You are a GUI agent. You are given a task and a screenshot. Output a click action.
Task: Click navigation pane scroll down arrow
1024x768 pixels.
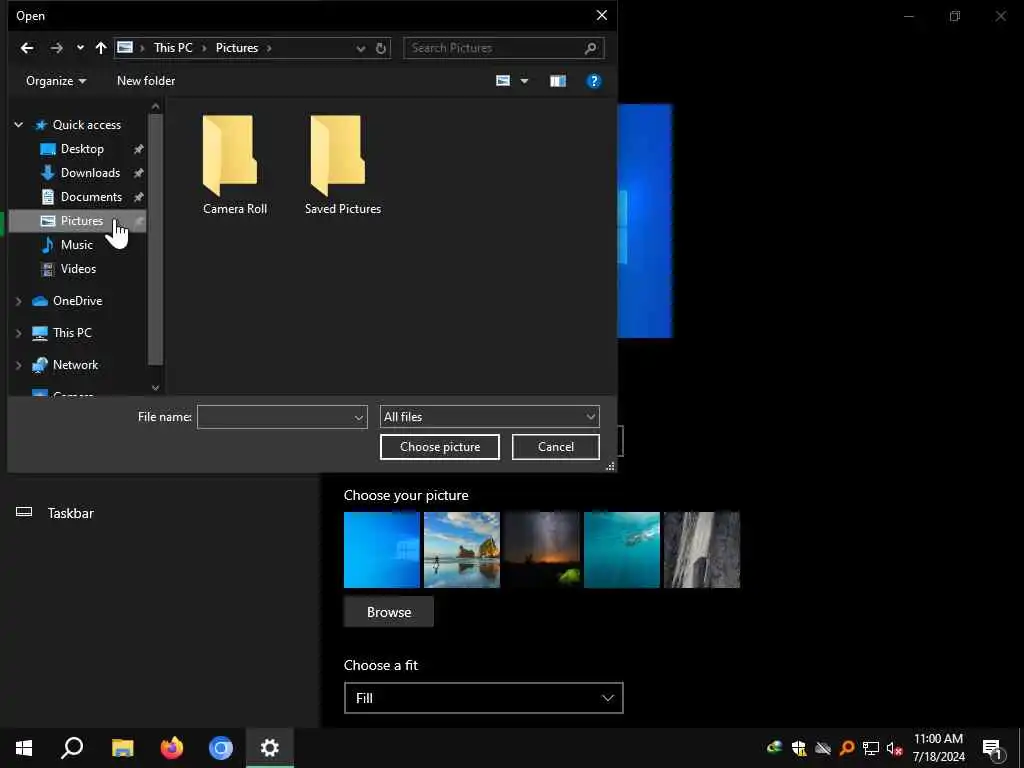(x=155, y=387)
